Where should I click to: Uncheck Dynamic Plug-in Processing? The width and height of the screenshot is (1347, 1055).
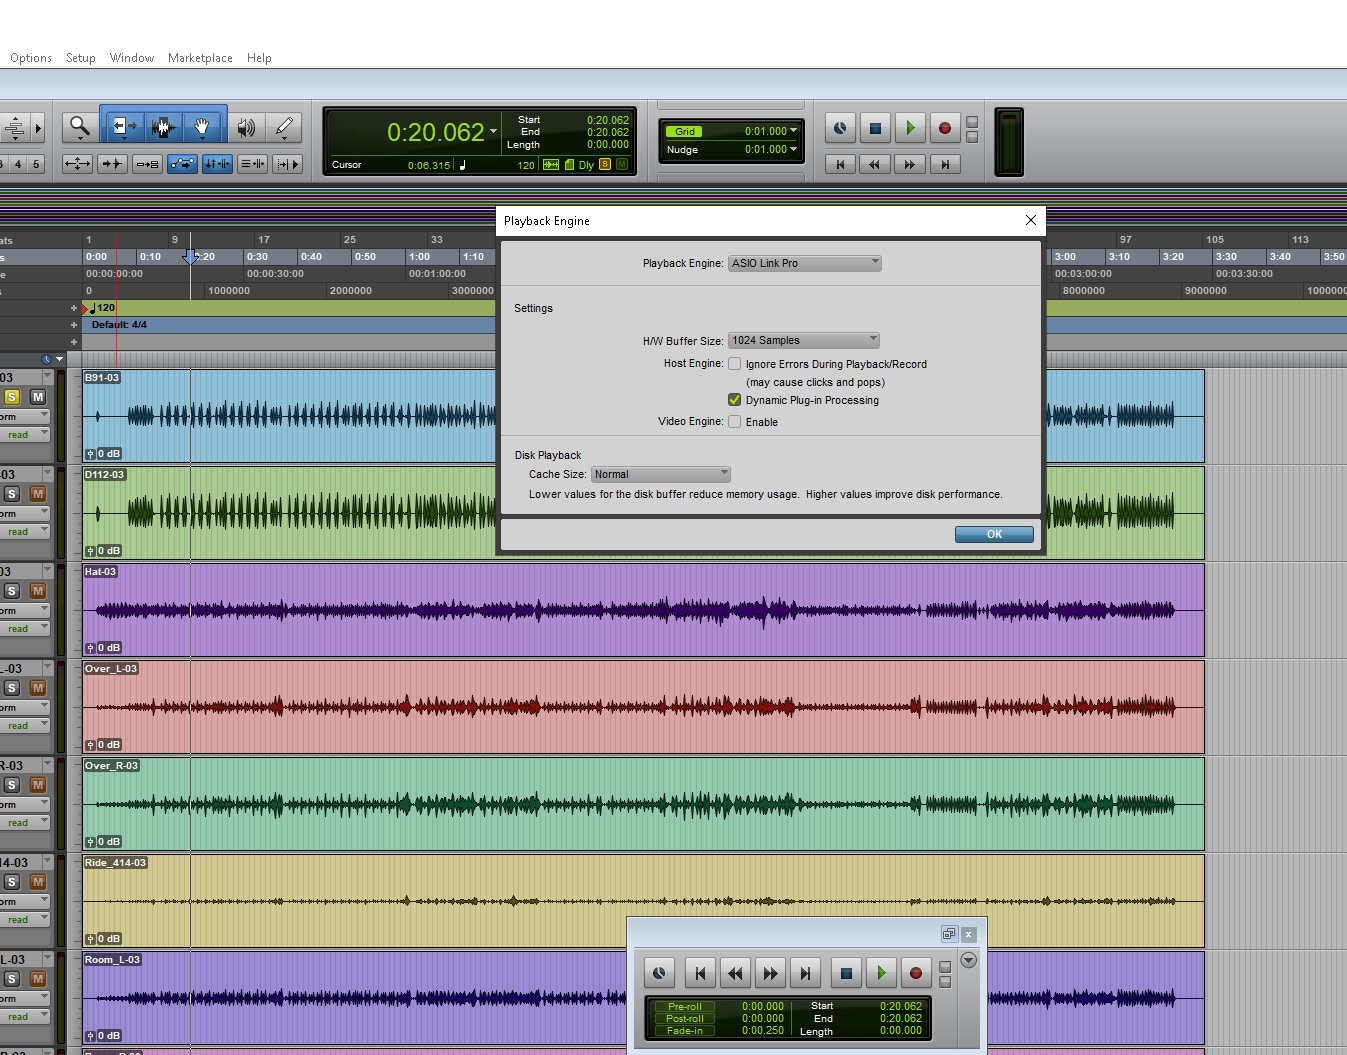[735, 400]
